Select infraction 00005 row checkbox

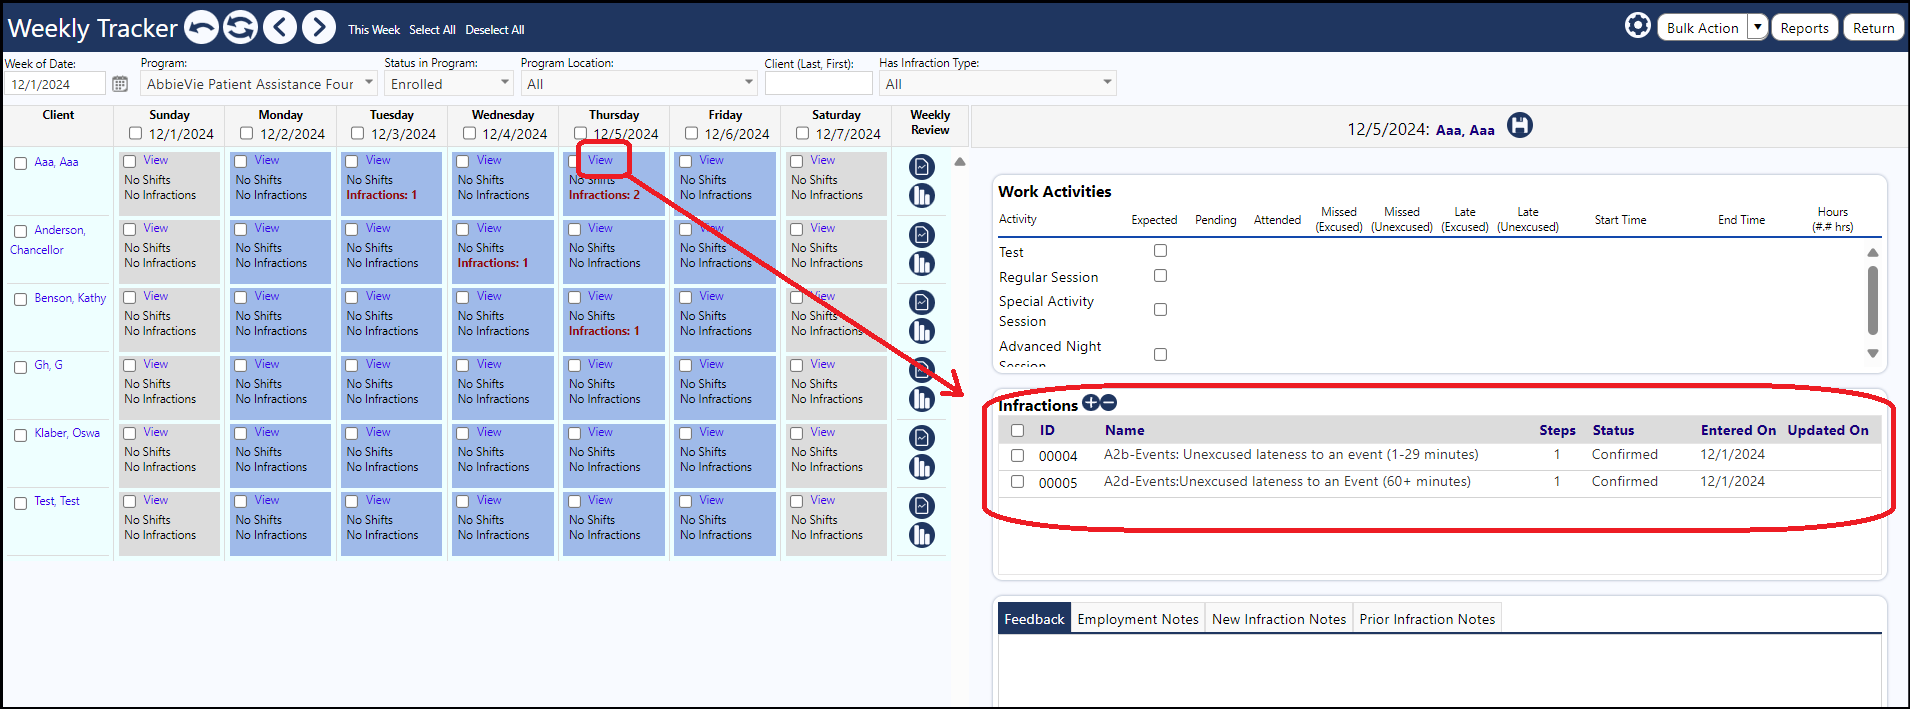pos(1017,482)
